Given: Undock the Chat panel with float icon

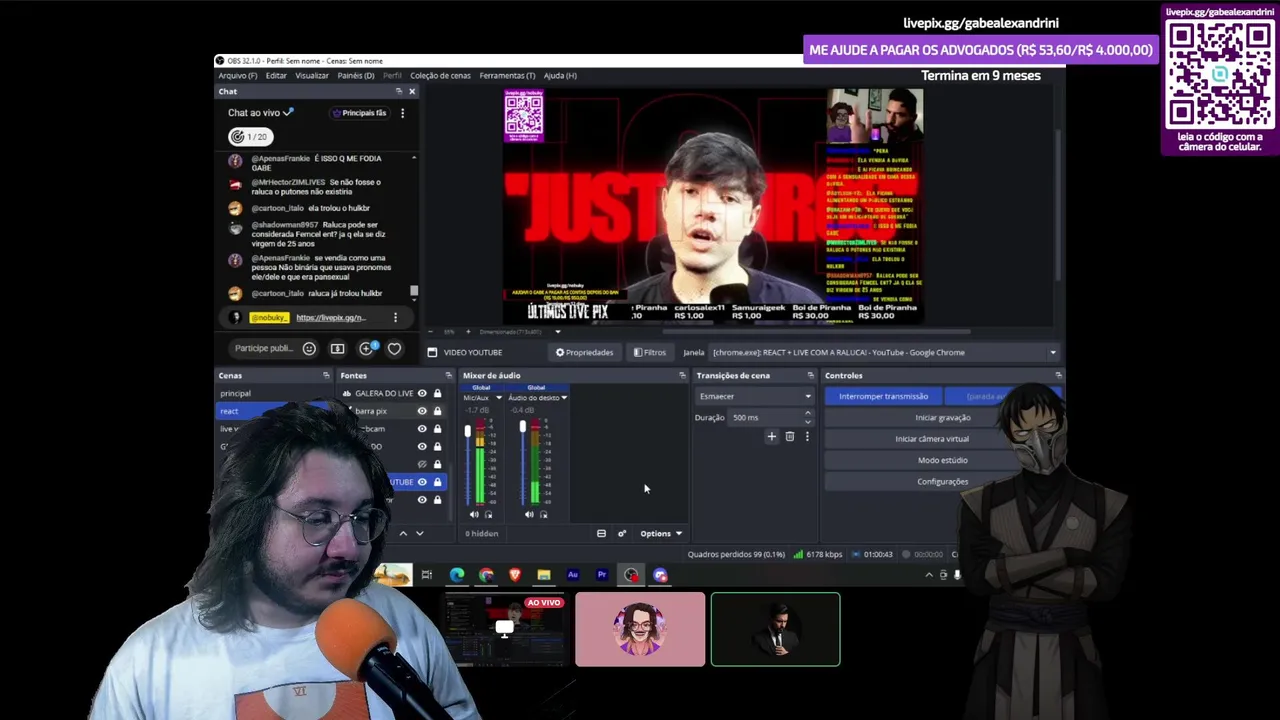Looking at the screenshot, I should (398, 91).
